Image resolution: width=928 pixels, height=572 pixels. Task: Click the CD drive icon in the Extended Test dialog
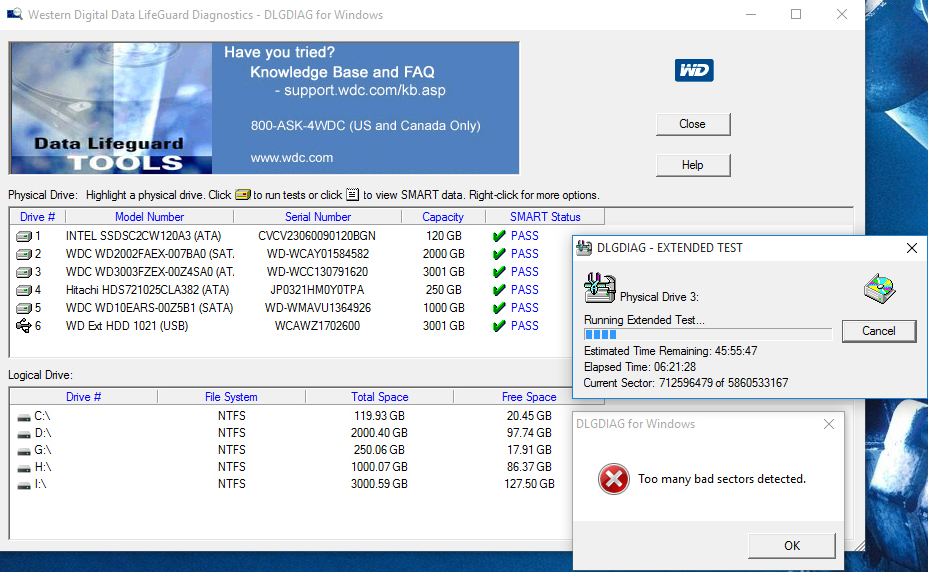(879, 288)
